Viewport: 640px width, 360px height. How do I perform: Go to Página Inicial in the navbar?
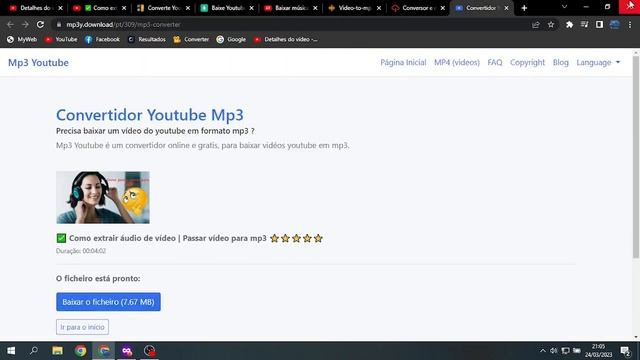[x=403, y=62]
